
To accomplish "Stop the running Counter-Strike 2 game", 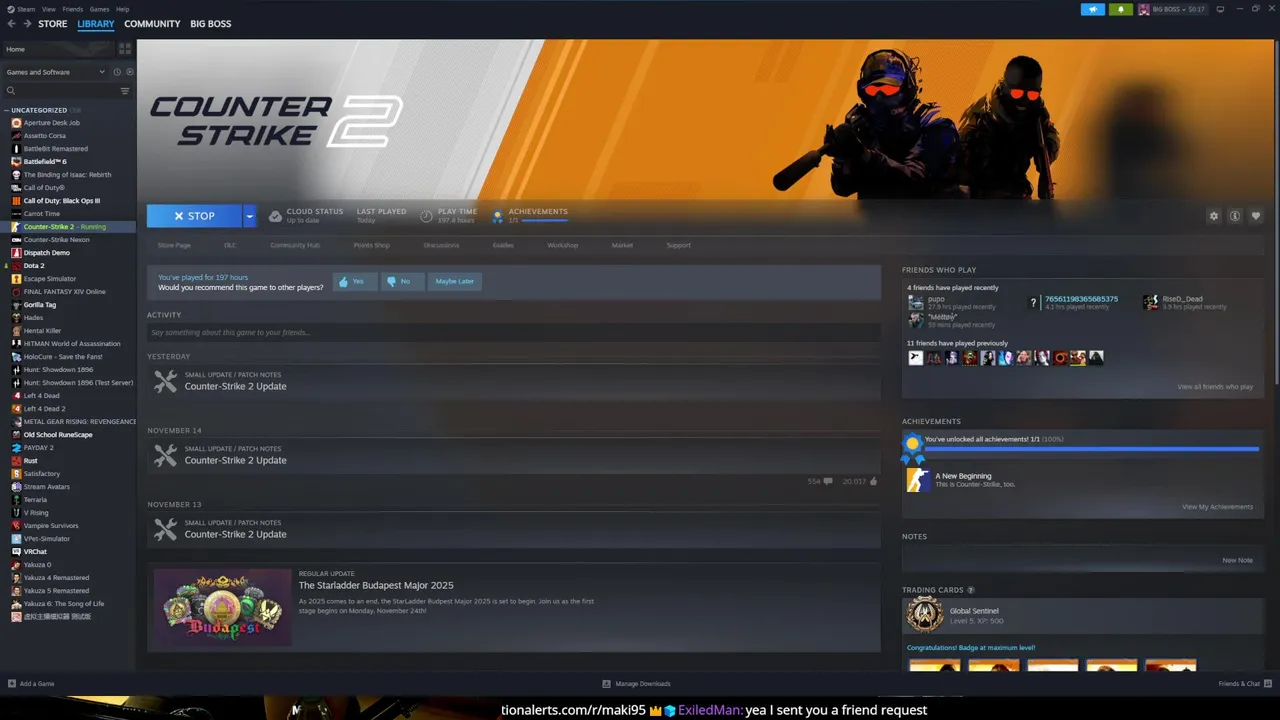I will pyautogui.click(x=194, y=216).
